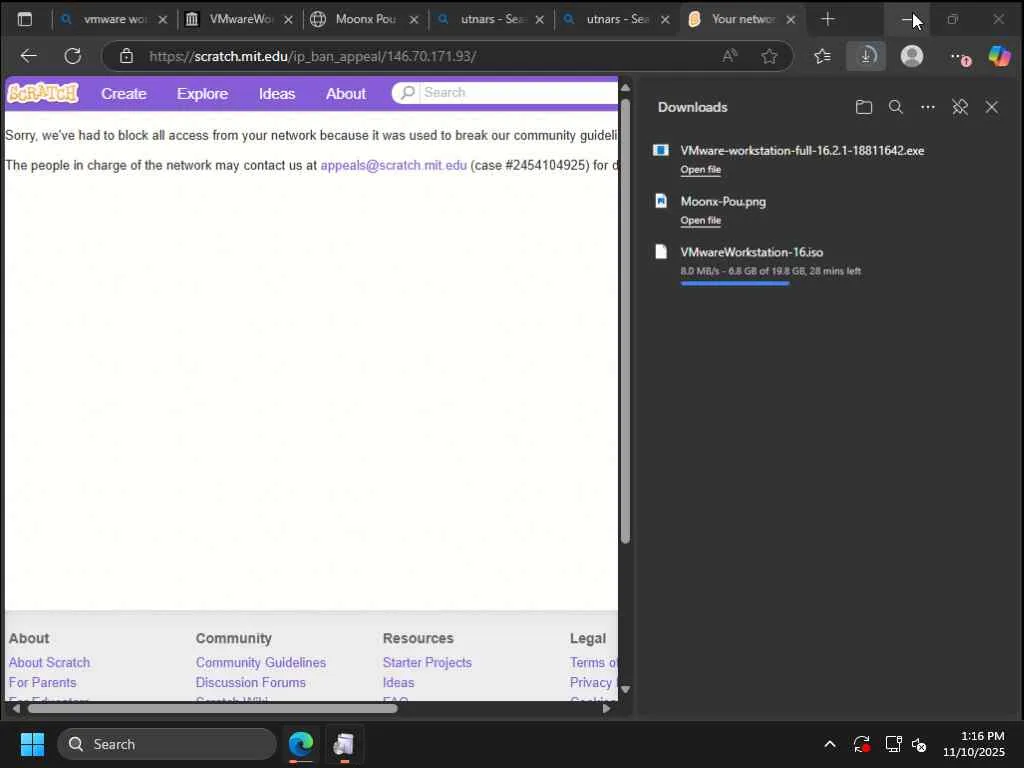Select the VMware-workstation-full exe download entry
This screenshot has height=768, width=1024.
tap(802, 151)
